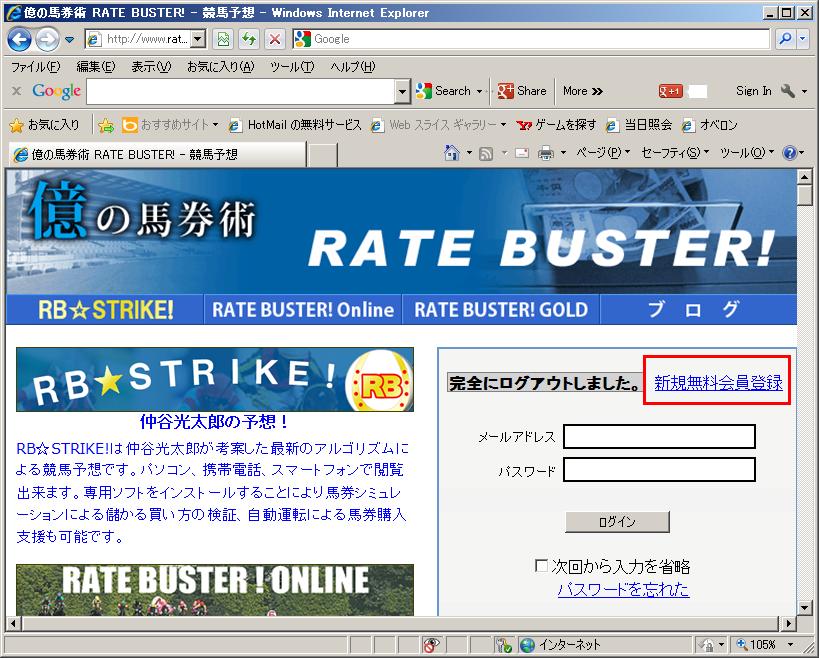Click the Read mail envelope icon
The height and width of the screenshot is (658, 819).
(x=522, y=153)
